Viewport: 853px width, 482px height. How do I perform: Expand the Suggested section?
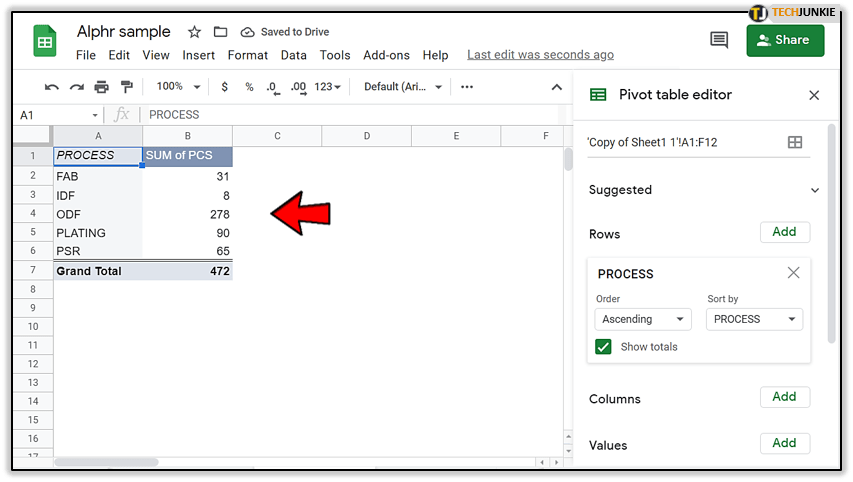tap(814, 190)
